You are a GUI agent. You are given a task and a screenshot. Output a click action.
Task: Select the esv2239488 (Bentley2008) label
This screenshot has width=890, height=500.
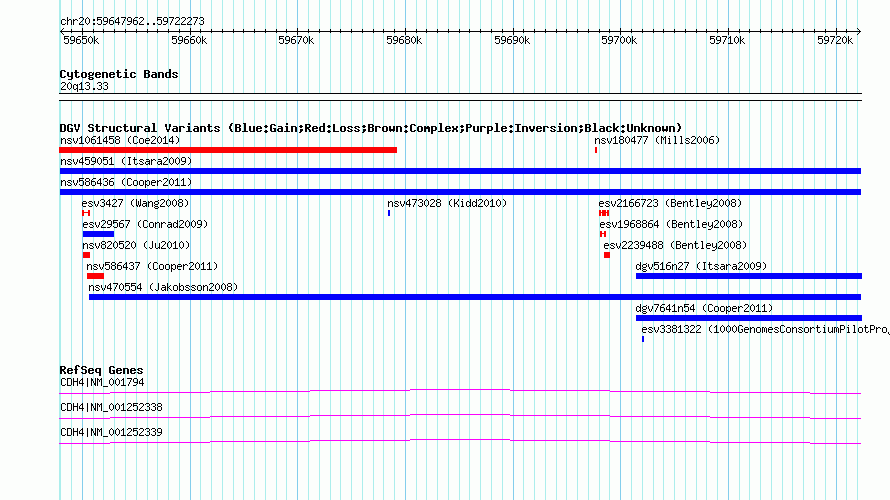click(x=675, y=245)
